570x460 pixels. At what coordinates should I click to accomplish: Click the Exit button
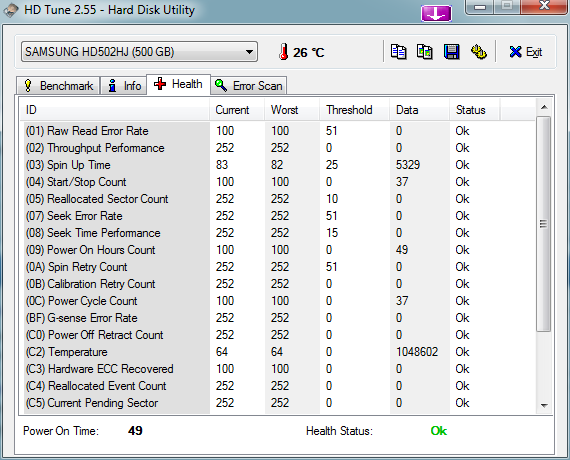click(526, 52)
